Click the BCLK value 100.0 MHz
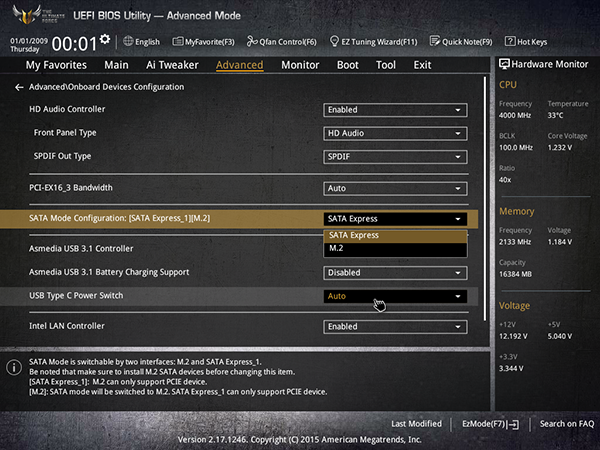 tap(516, 148)
